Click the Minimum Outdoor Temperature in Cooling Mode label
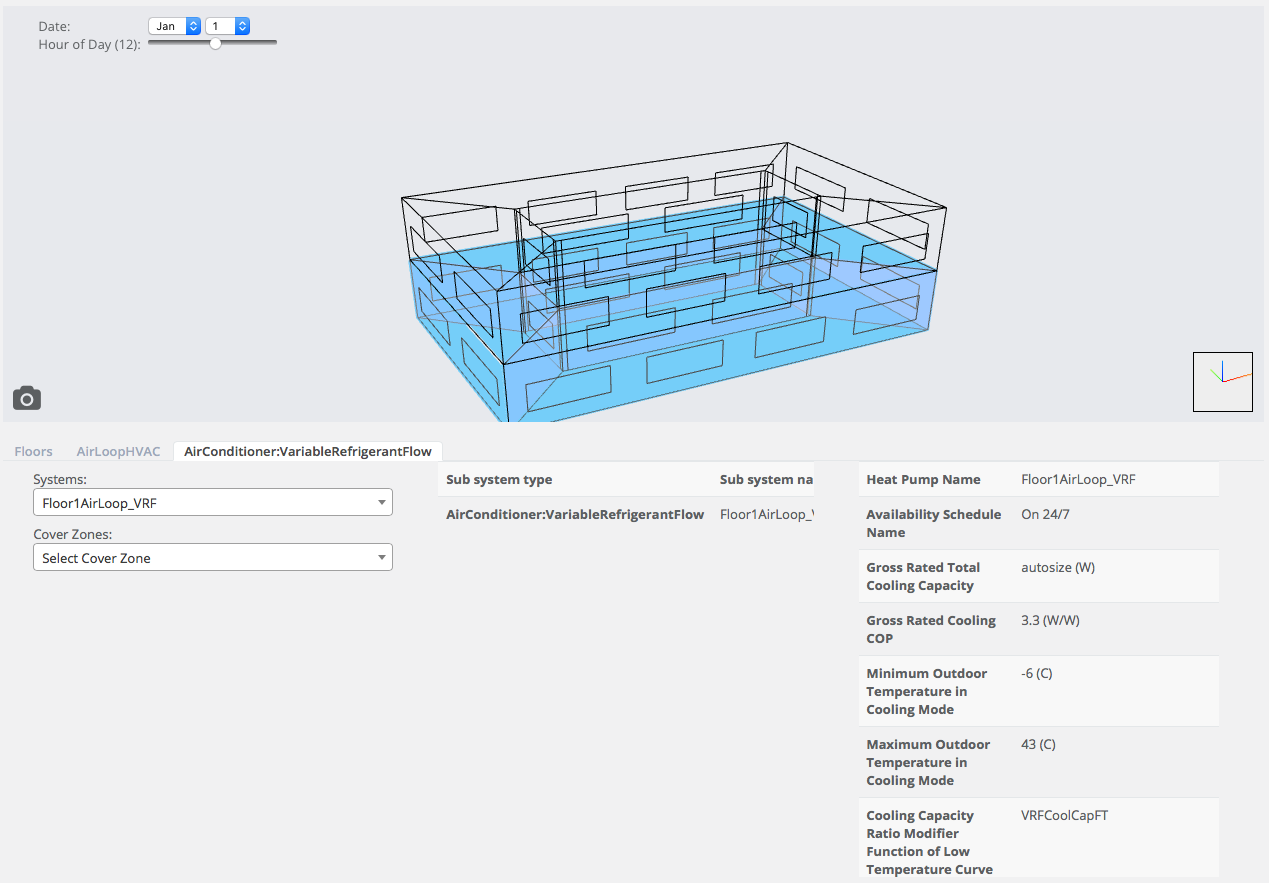This screenshot has height=883, width=1269. coord(927,691)
